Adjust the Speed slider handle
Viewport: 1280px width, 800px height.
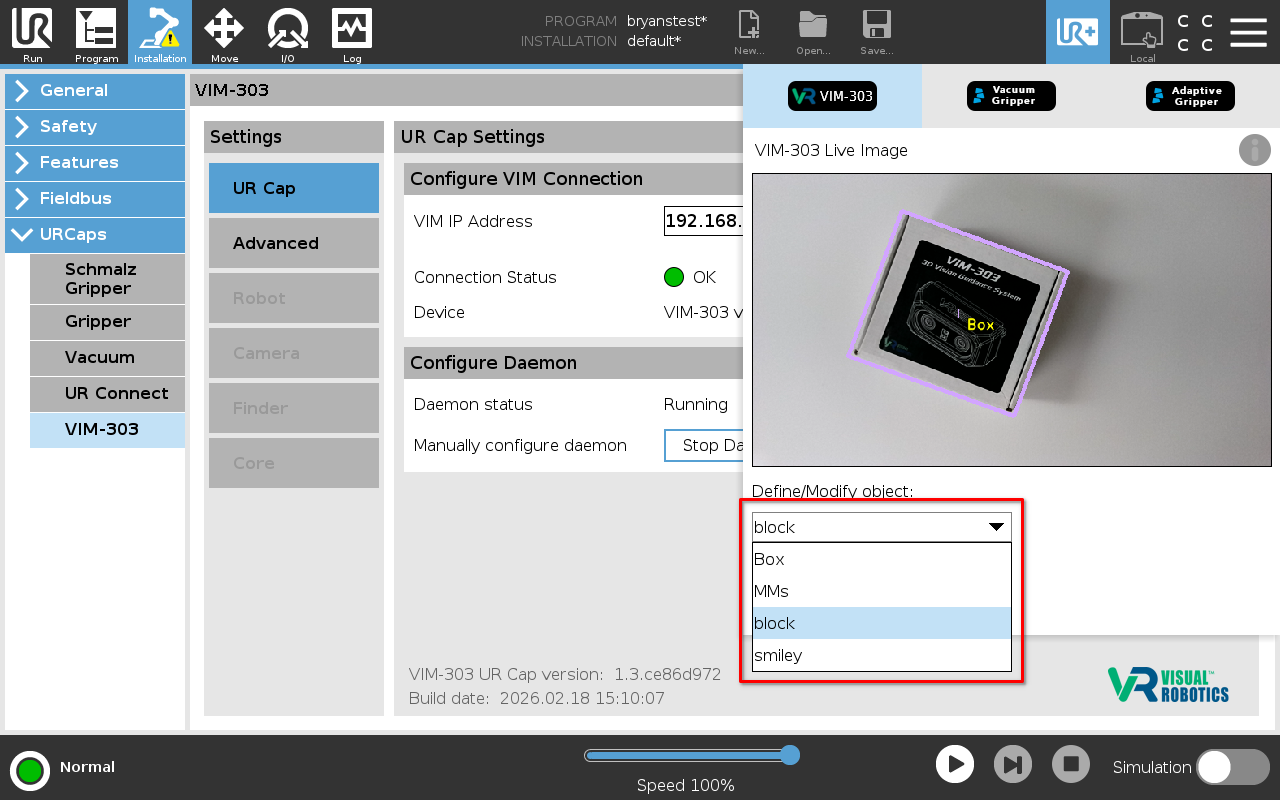click(x=789, y=755)
